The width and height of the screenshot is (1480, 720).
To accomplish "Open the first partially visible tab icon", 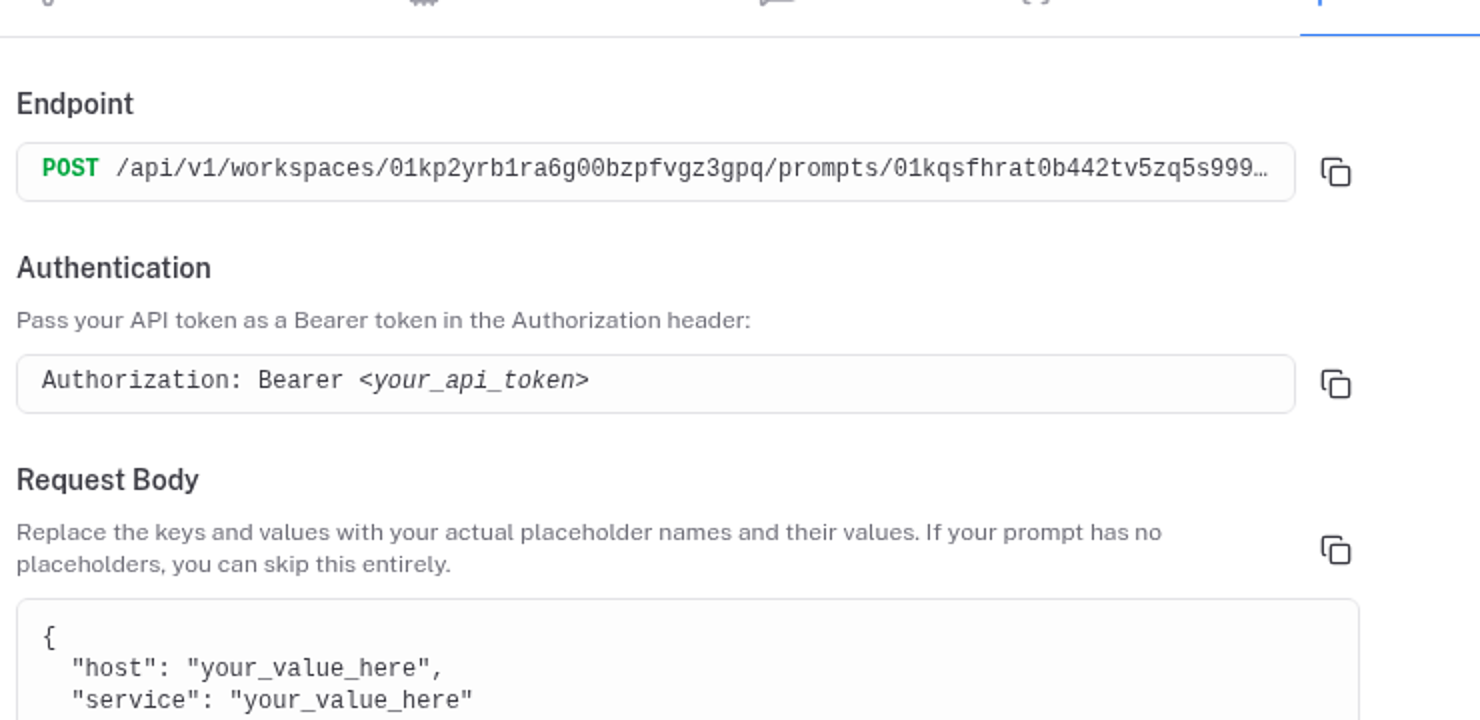I will (46, 2).
